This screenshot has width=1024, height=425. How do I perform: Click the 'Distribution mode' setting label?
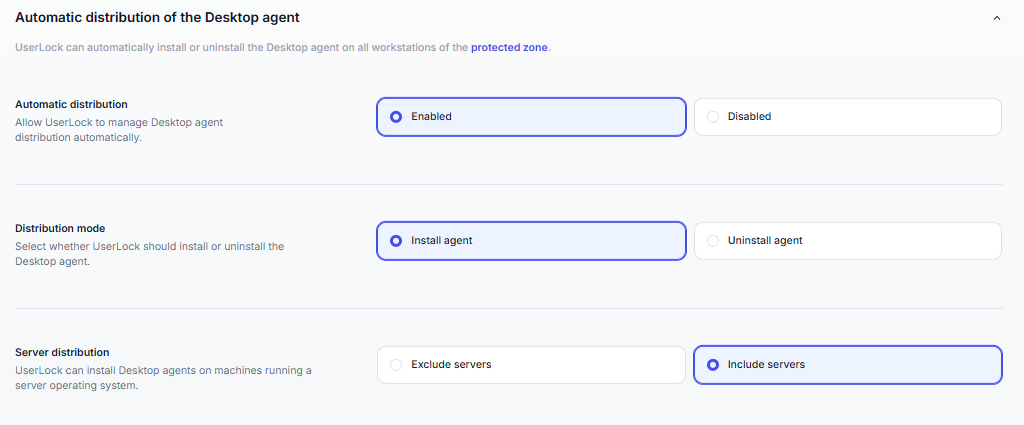pos(60,228)
